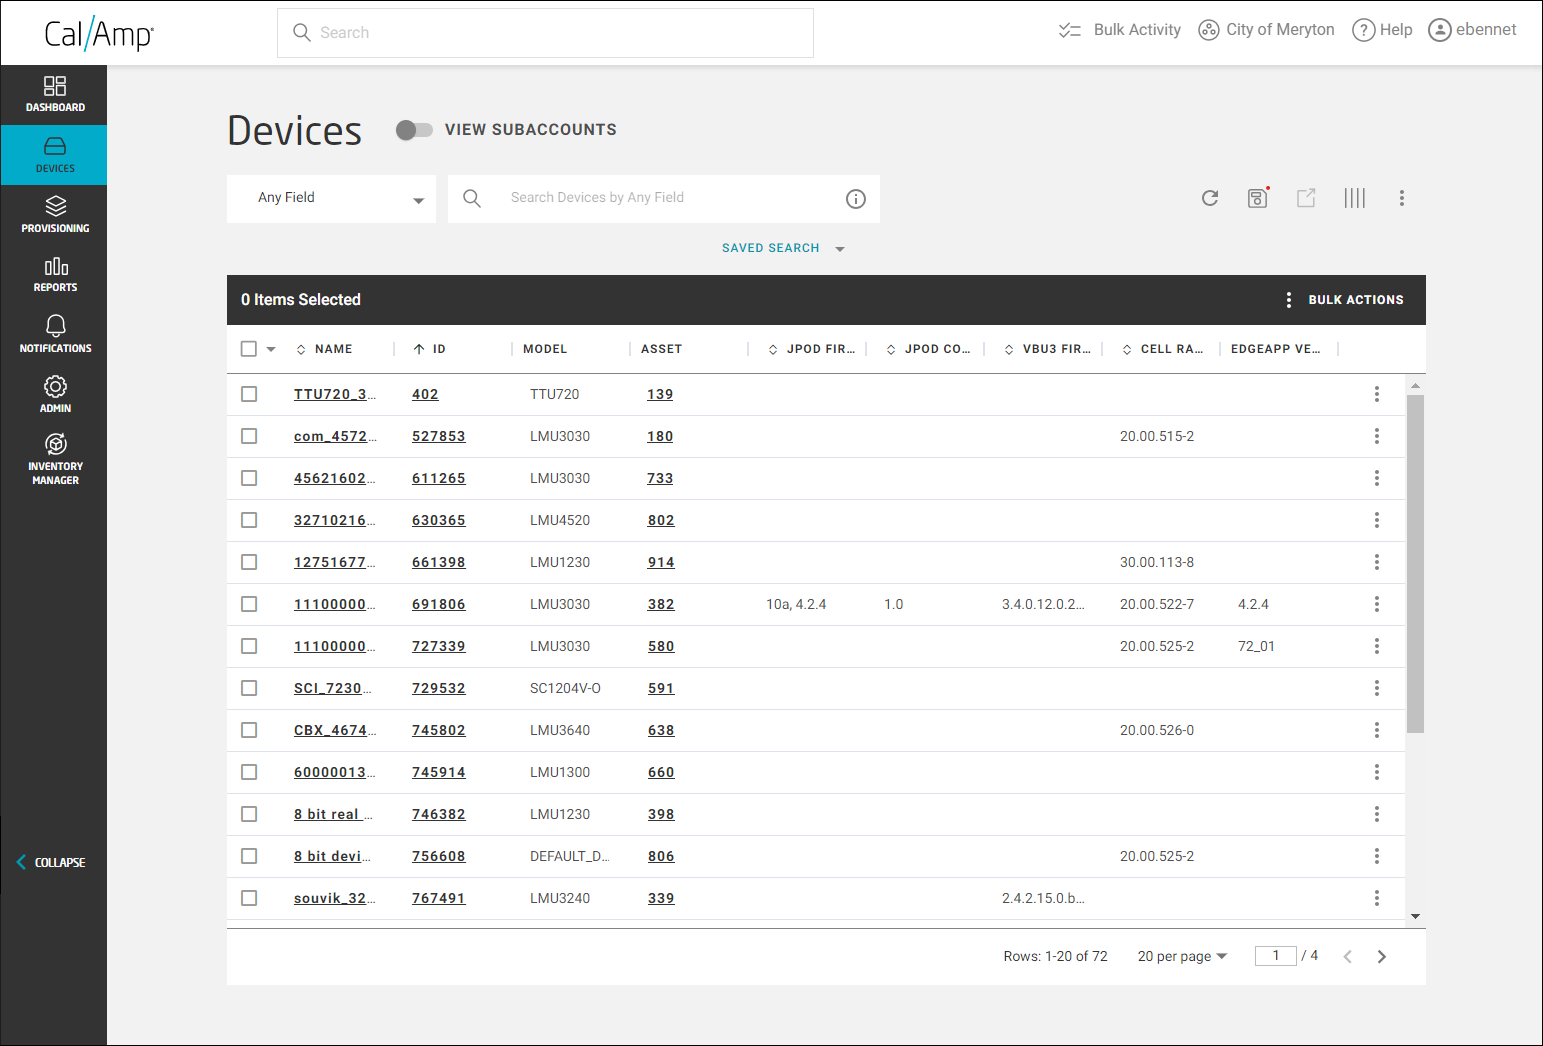Screen dimensions: 1543x1046
Task: Go to the next page
Action: pyautogui.click(x=1382, y=957)
